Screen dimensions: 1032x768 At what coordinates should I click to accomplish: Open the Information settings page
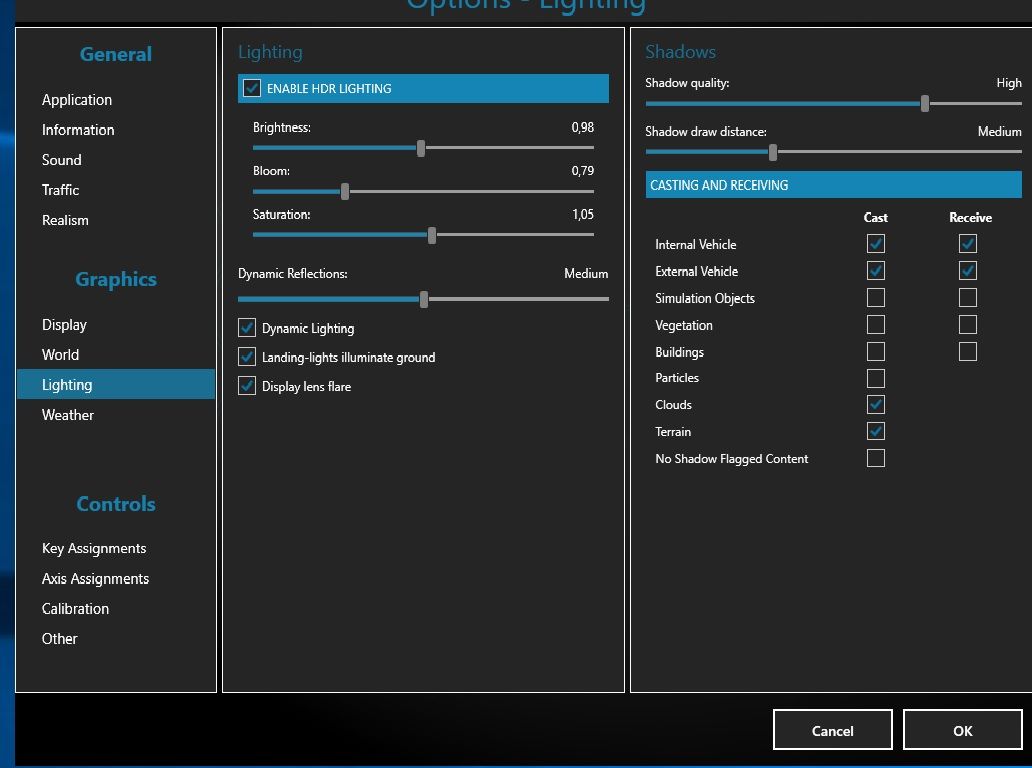click(x=78, y=130)
